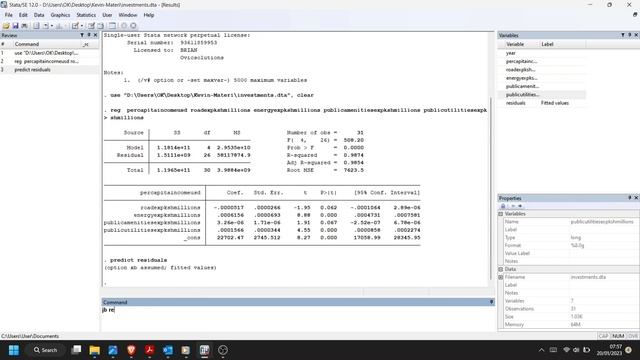Toggle the Properties panel pin icon
The width and height of the screenshot is (640, 360).
[x=630, y=198]
